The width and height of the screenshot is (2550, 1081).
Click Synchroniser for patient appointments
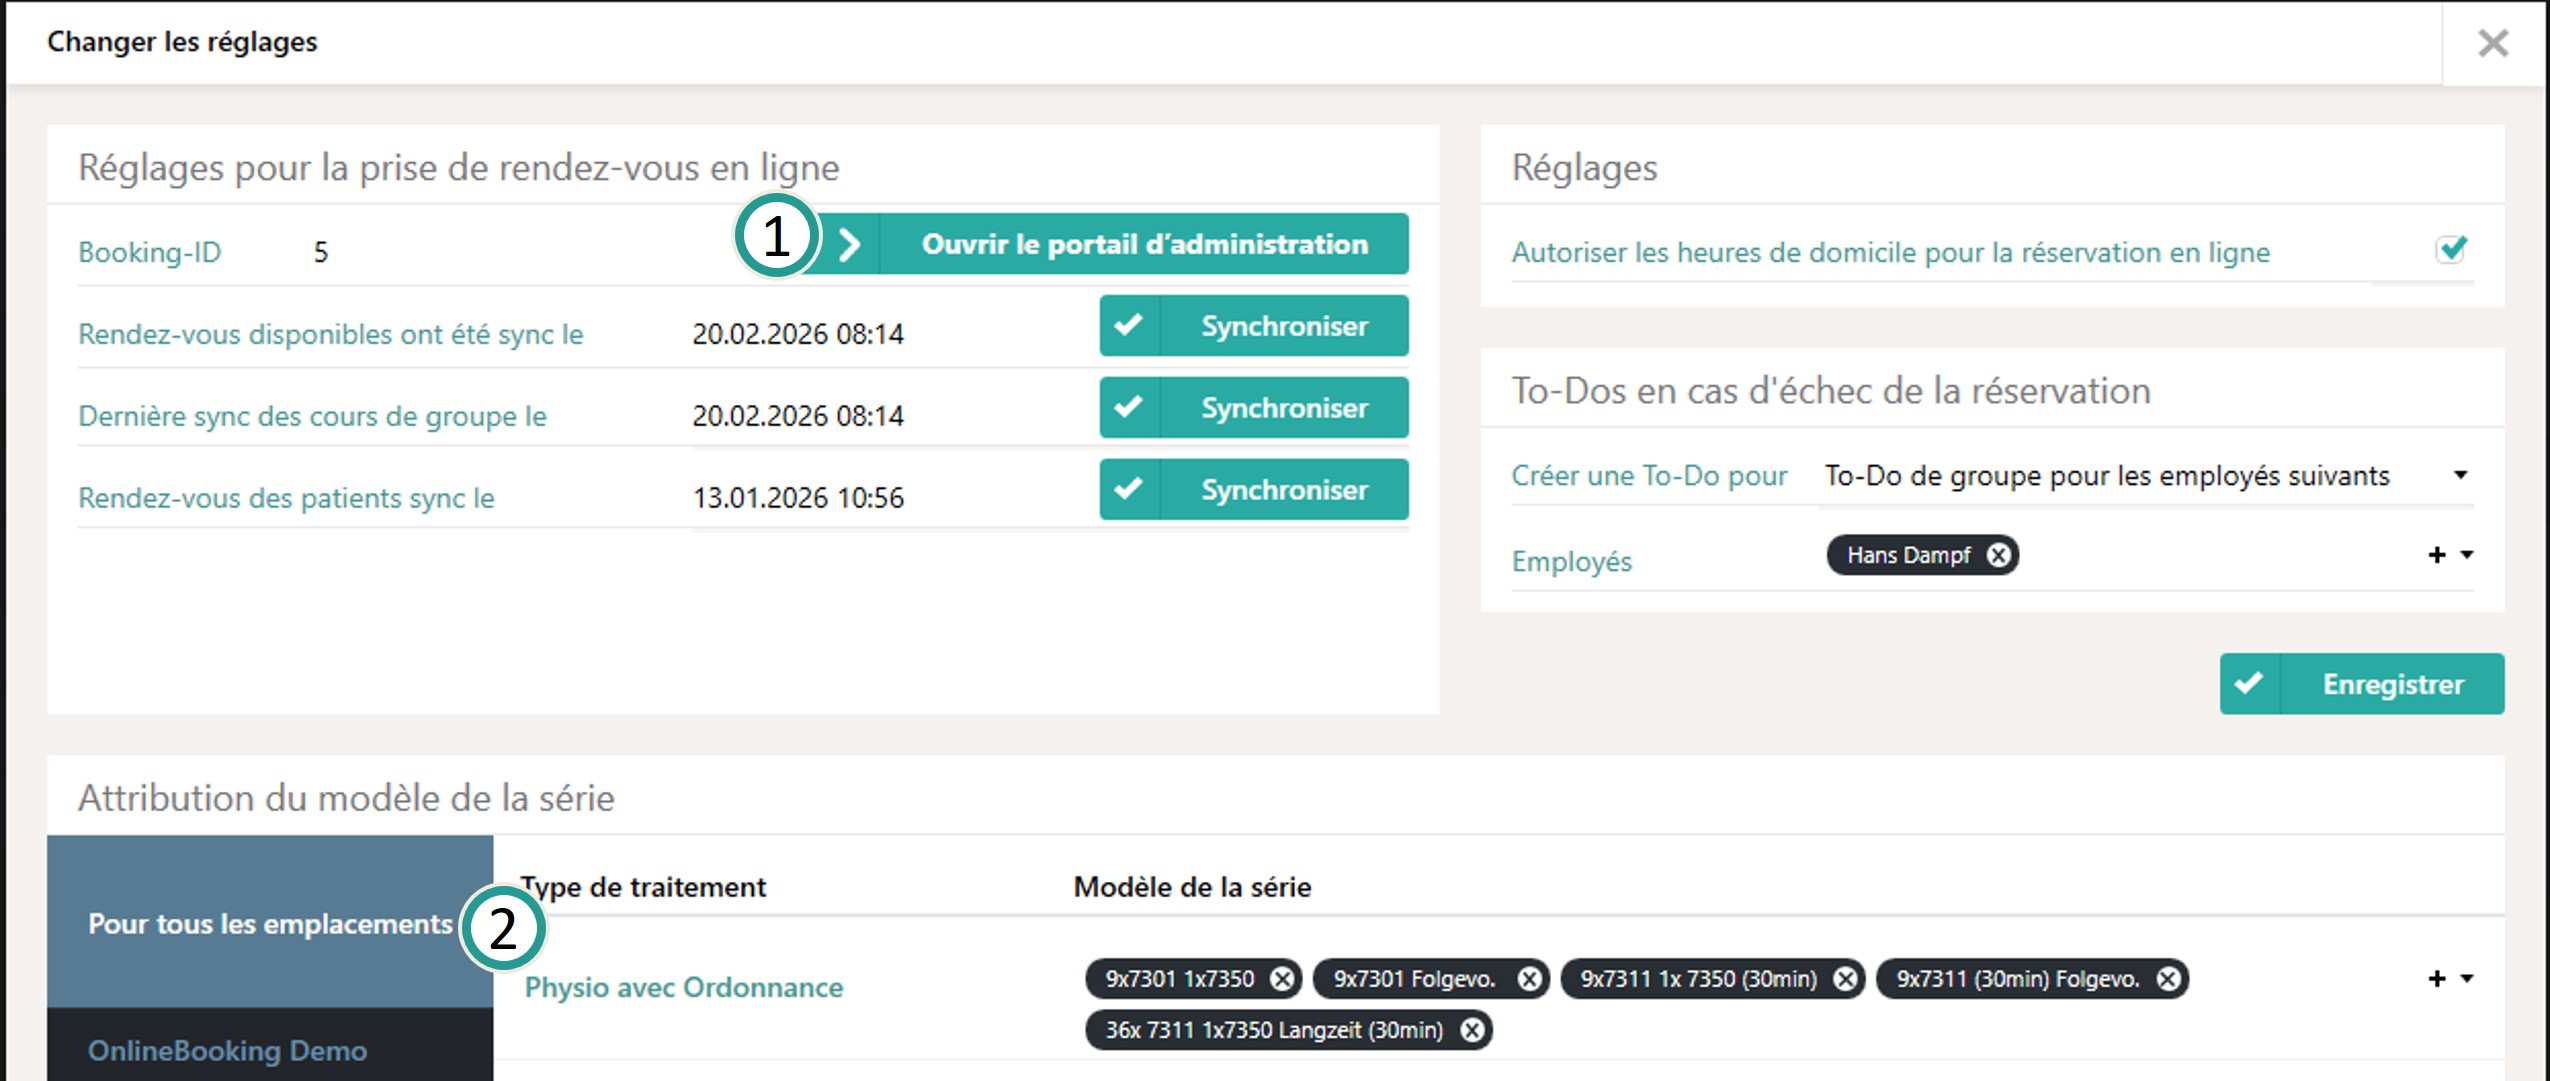coord(1283,489)
